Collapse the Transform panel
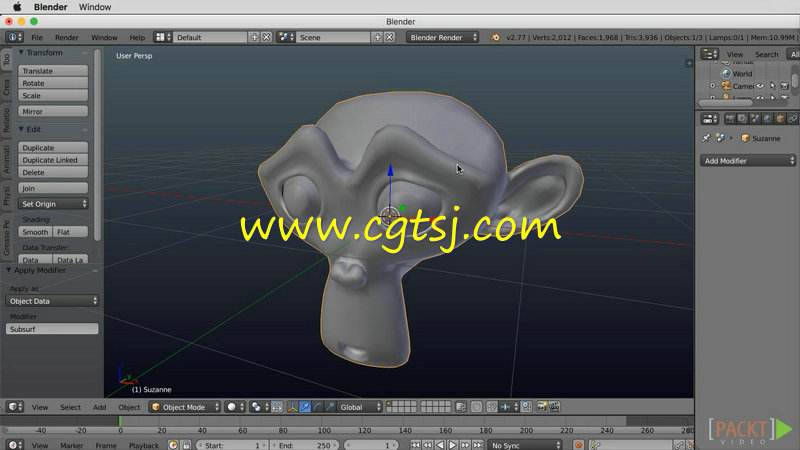This screenshot has width=800, height=450. 21,52
